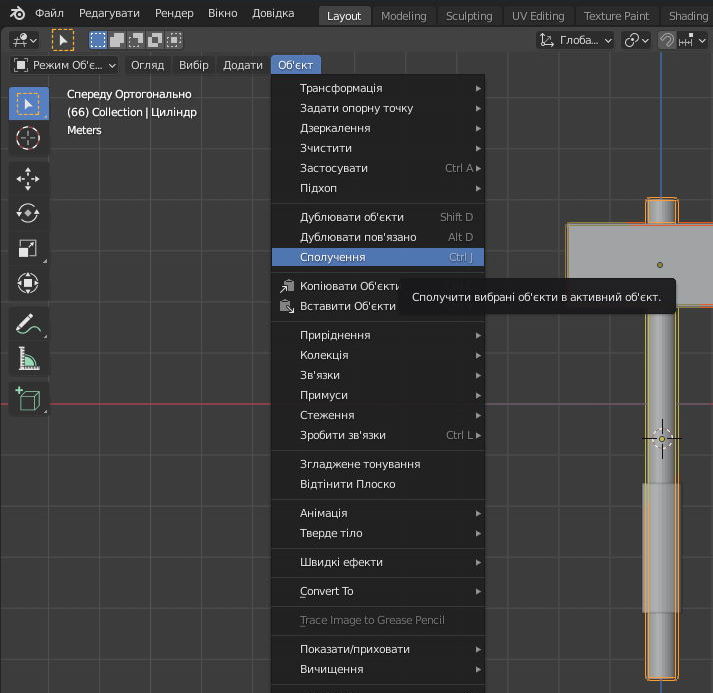This screenshot has width=713, height=693.
Task: Click the Об'єкт menu header
Action: click(x=296, y=65)
